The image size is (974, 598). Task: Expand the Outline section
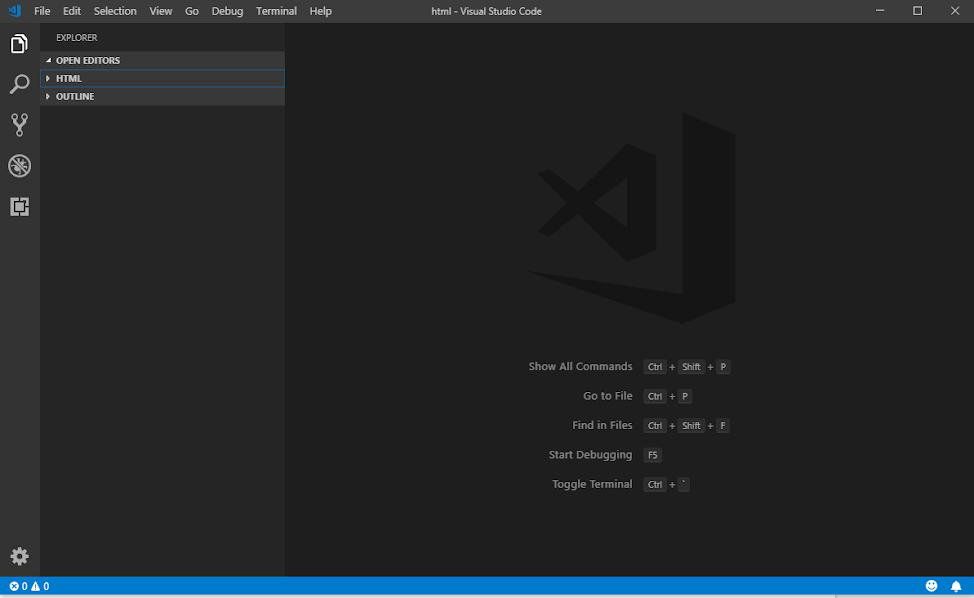click(75, 97)
